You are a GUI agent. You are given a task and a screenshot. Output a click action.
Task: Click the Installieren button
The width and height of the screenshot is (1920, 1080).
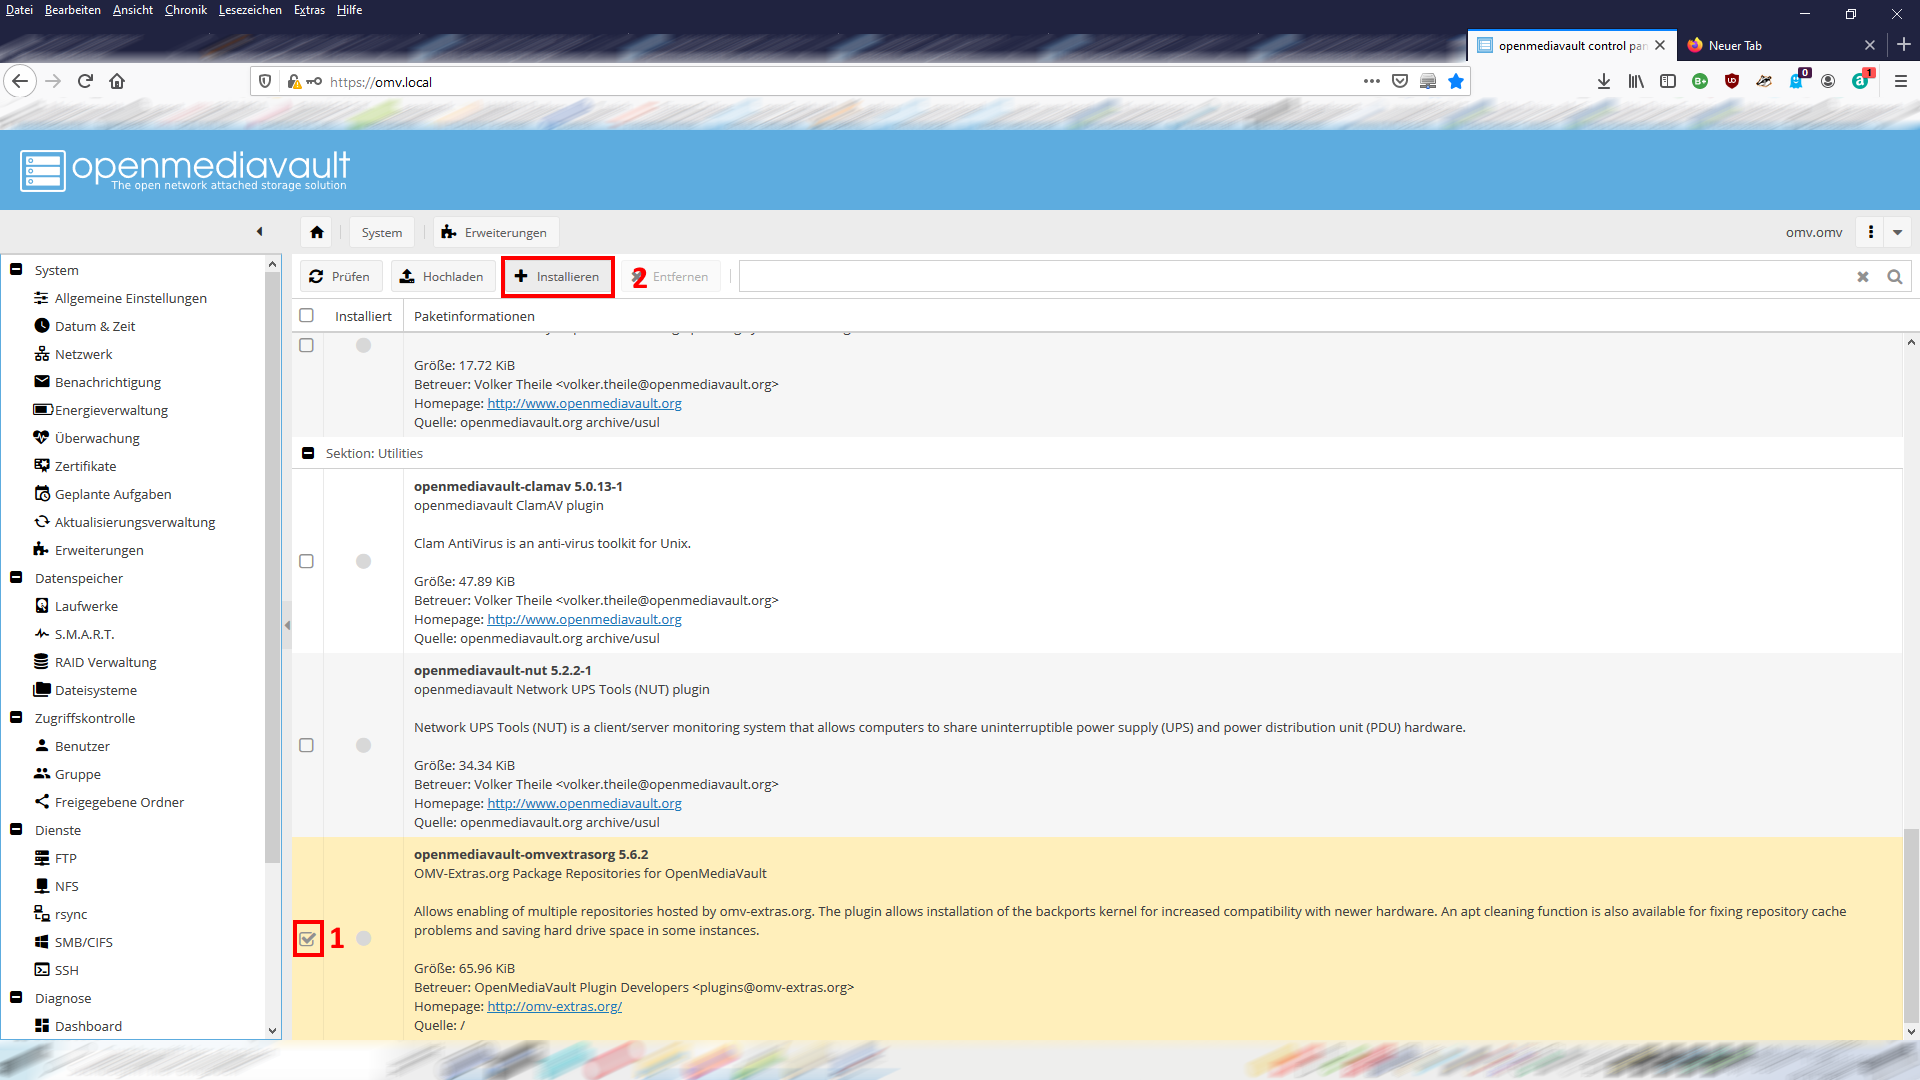point(558,277)
